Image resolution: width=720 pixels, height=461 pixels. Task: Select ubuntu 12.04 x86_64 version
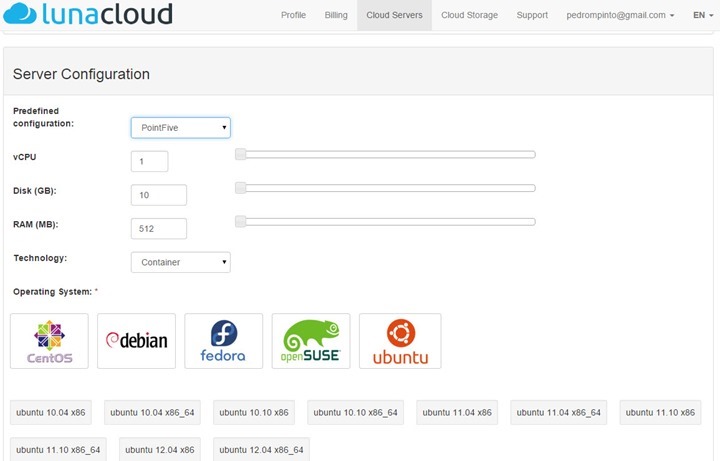click(x=261, y=450)
